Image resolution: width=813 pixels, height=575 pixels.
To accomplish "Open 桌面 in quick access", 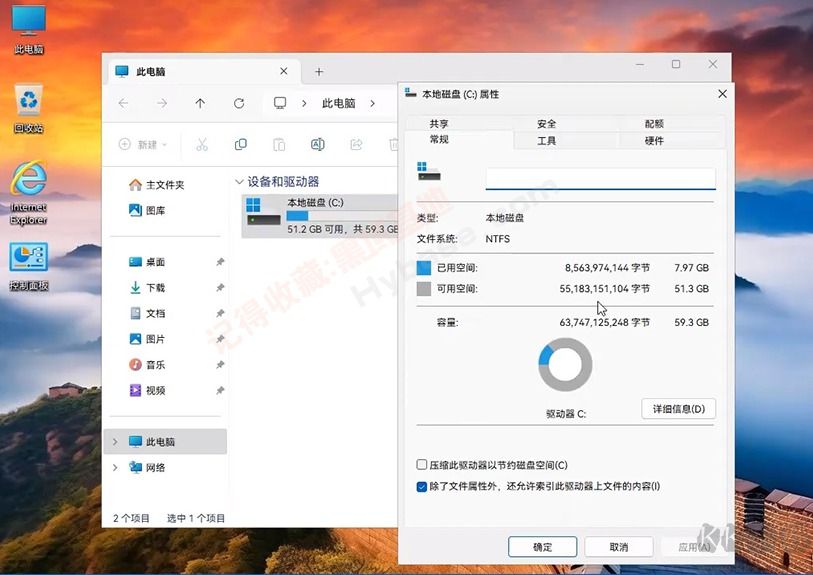I will [x=147, y=262].
